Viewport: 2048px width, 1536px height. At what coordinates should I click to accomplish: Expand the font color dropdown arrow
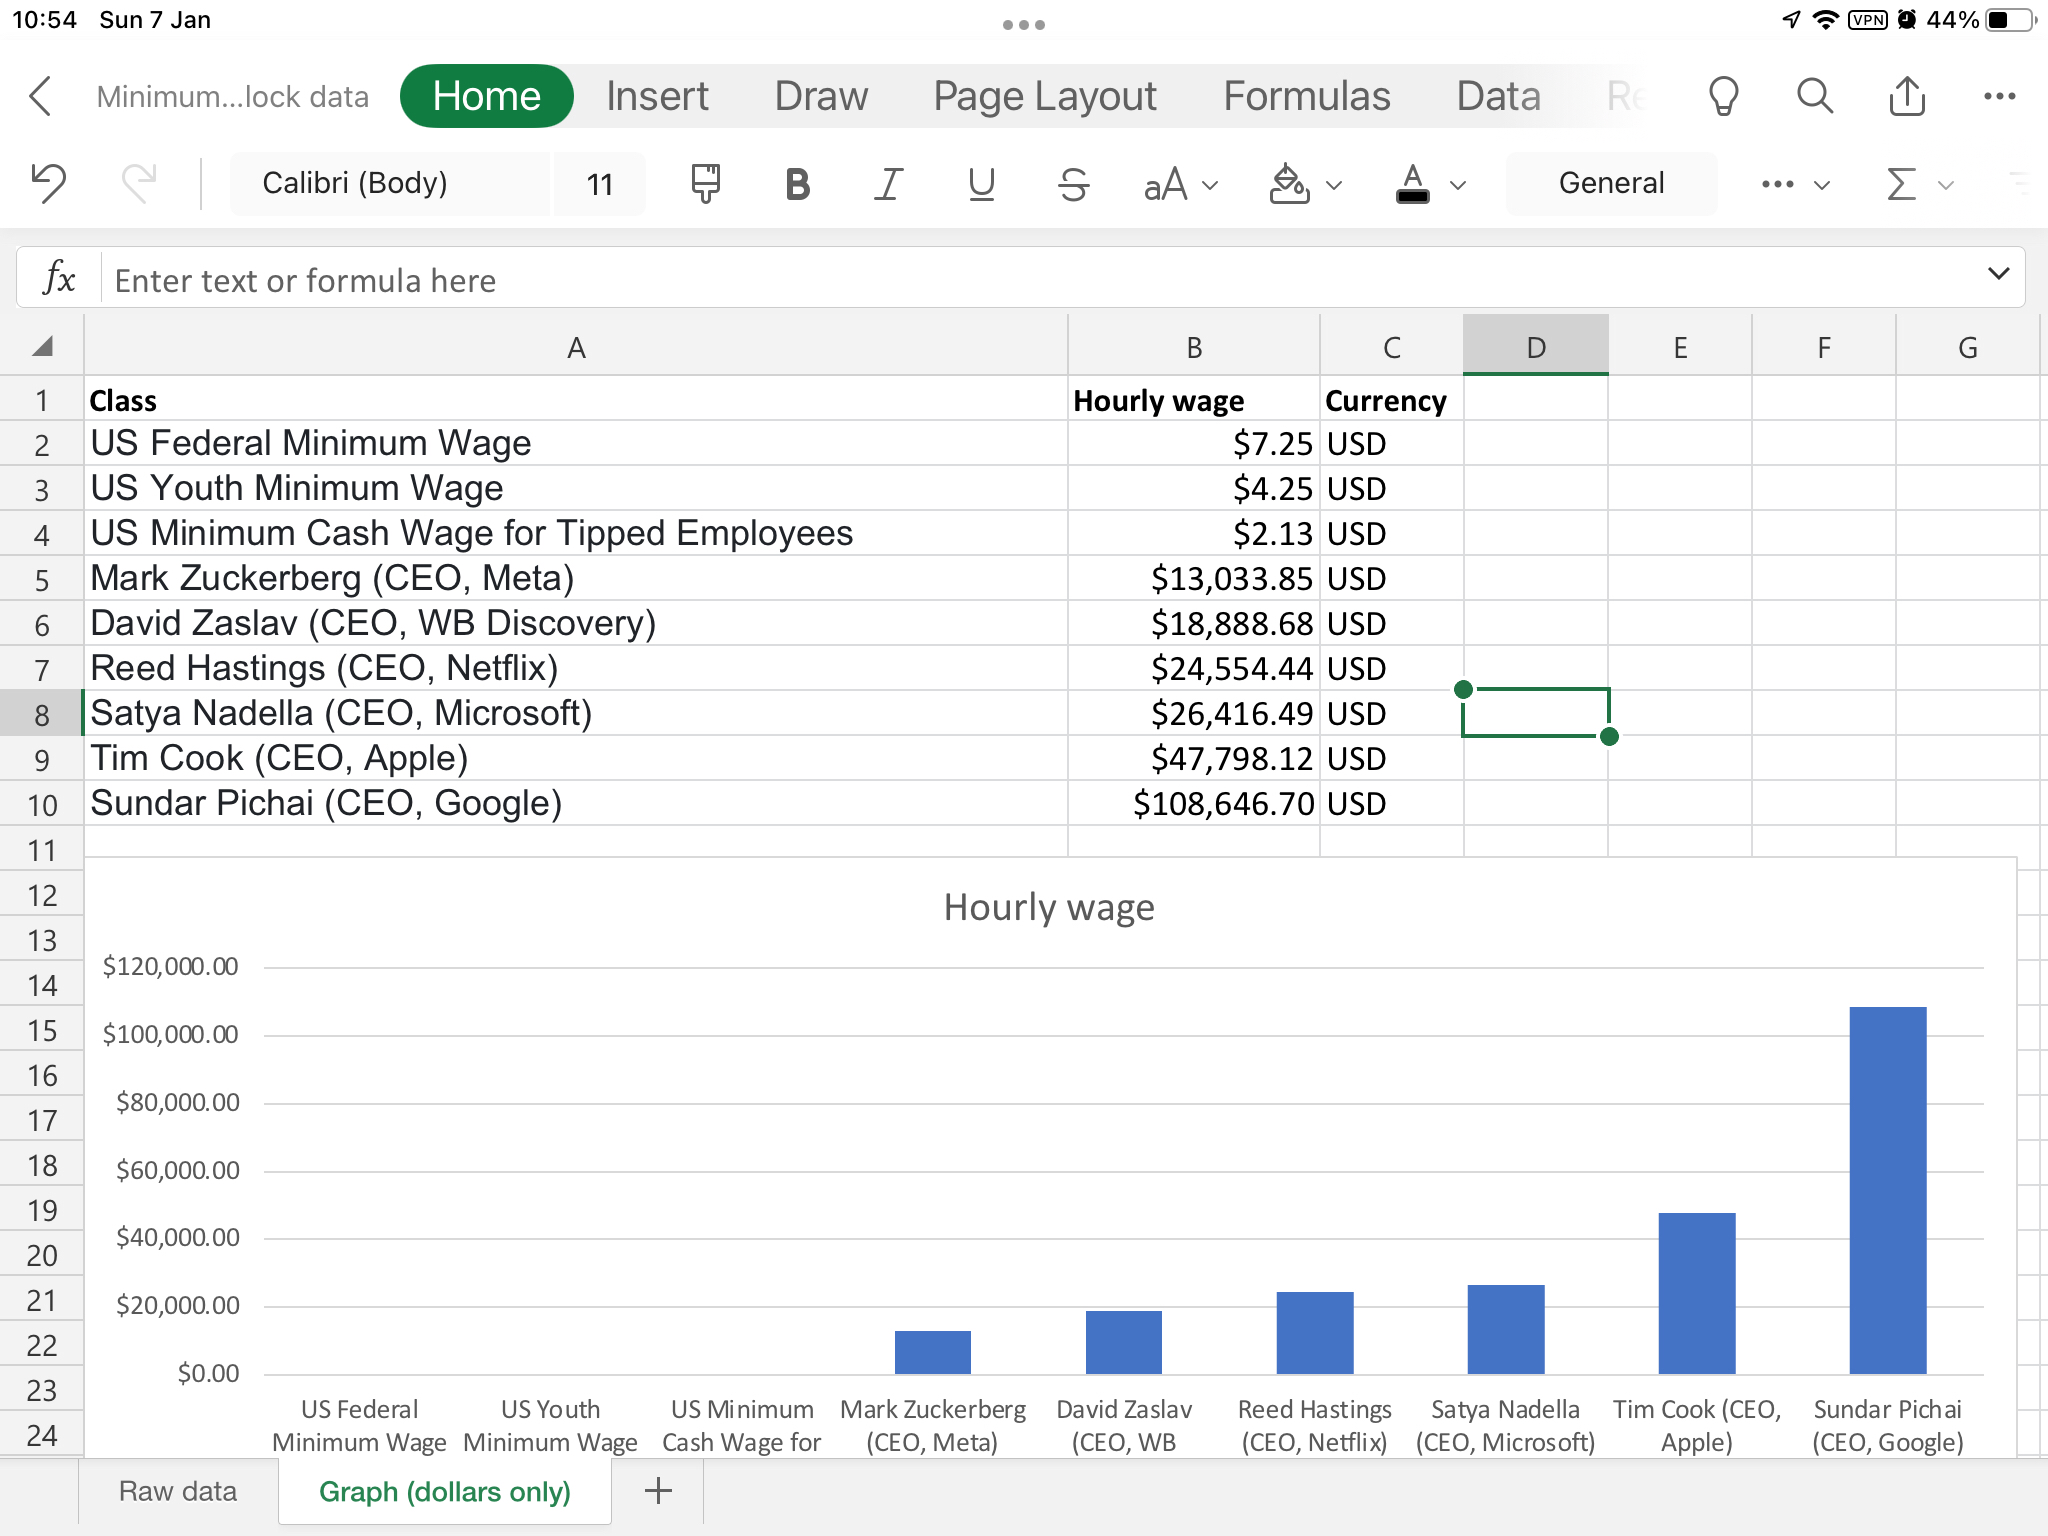point(1458,185)
